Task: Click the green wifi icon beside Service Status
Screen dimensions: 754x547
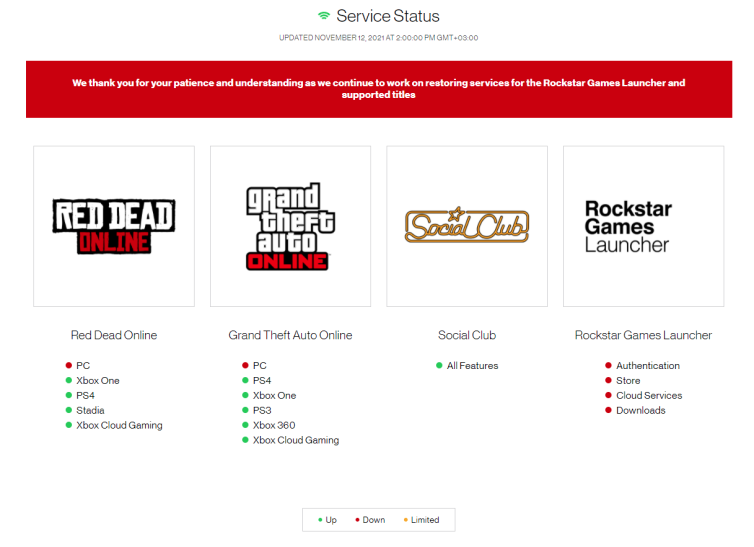Action: (x=324, y=16)
